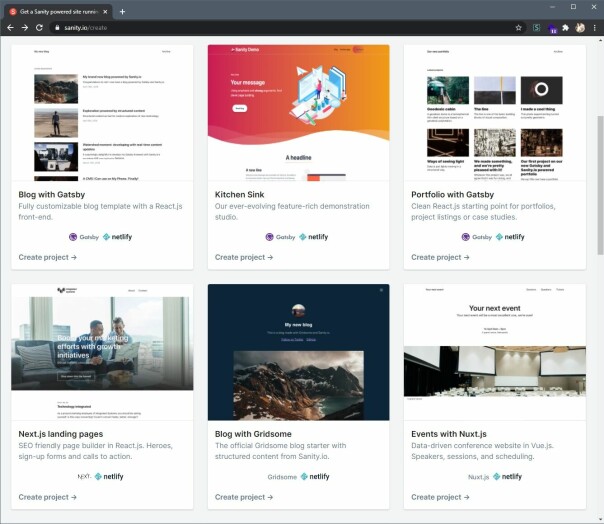Click the Netlify logo under Next.js landing pages
Image resolution: width=604 pixels, height=524 pixels.
tap(109, 477)
